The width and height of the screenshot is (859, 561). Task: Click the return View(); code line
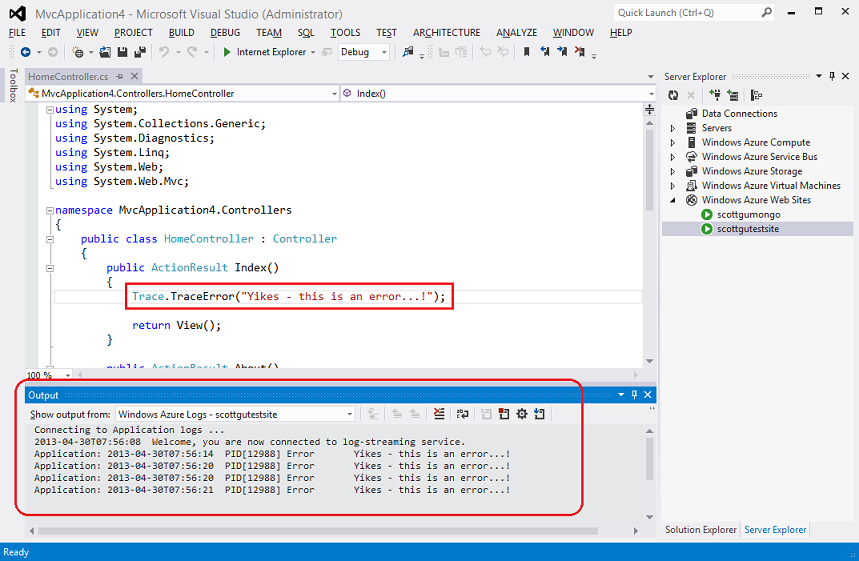pos(176,325)
